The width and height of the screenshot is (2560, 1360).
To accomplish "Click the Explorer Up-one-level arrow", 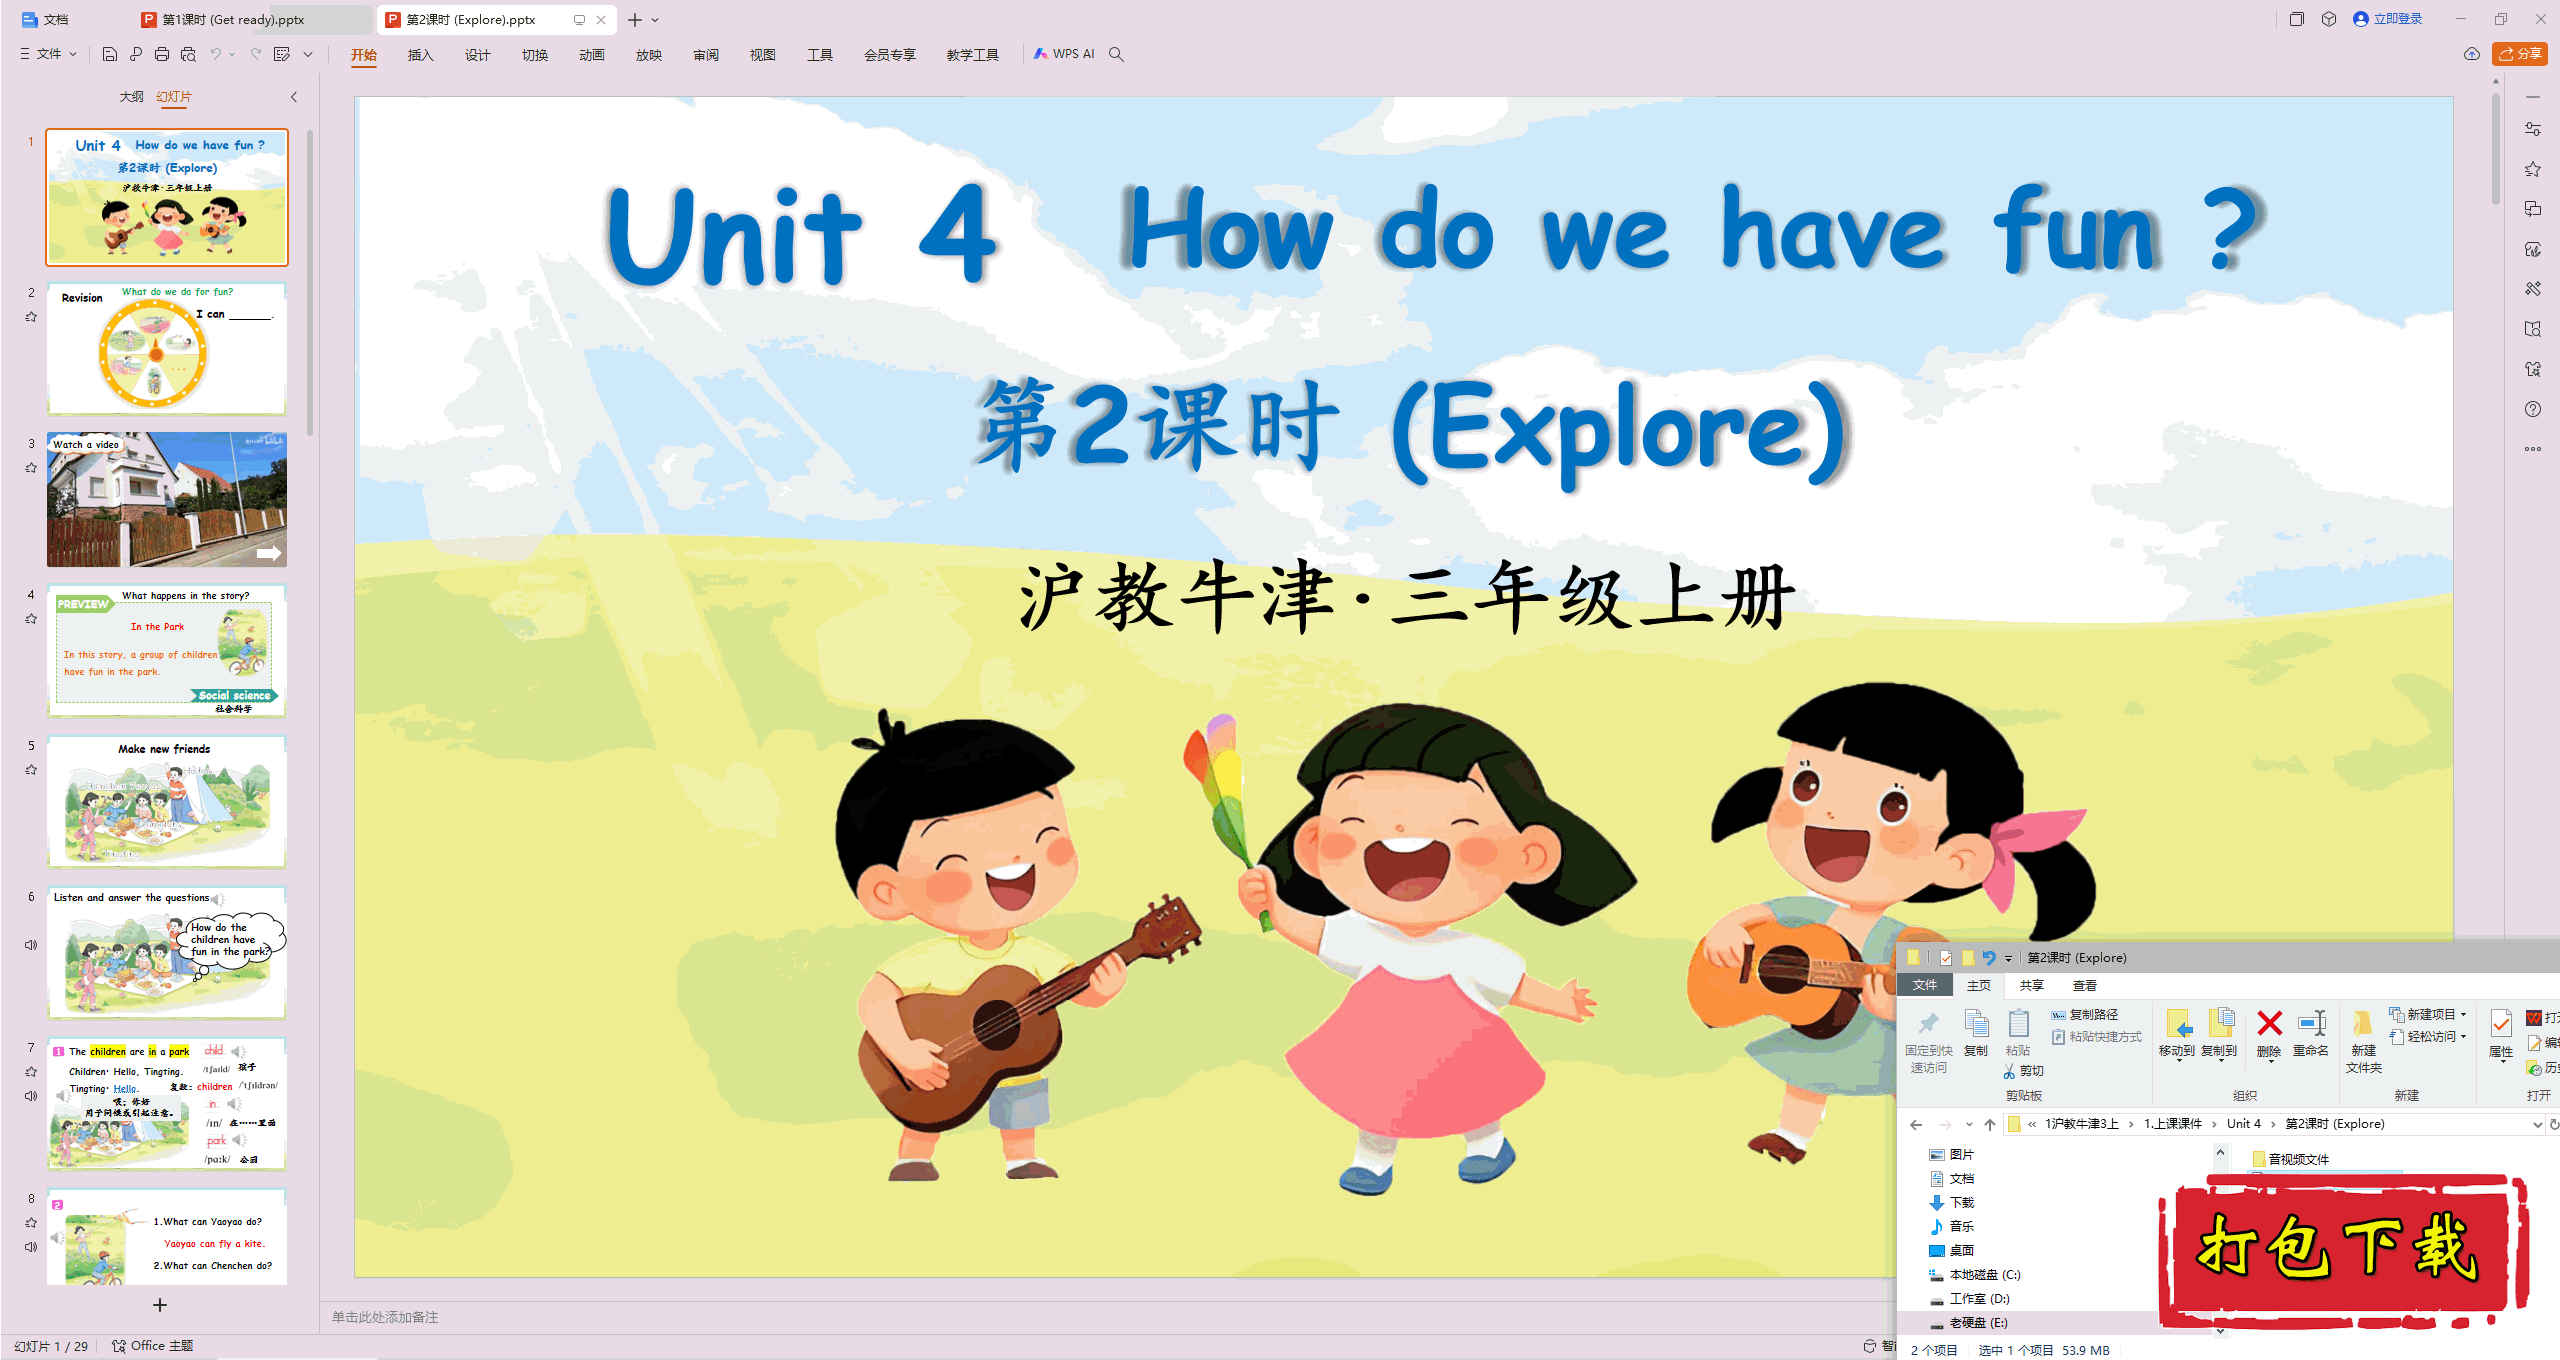I will [x=1990, y=1124].
